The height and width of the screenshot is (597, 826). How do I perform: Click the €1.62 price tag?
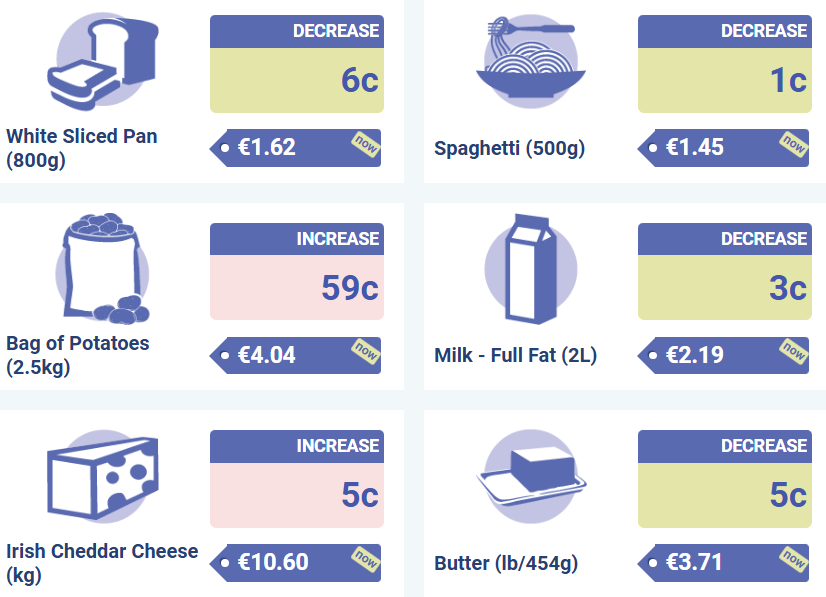pyautogui.click(x=296, y=148)
